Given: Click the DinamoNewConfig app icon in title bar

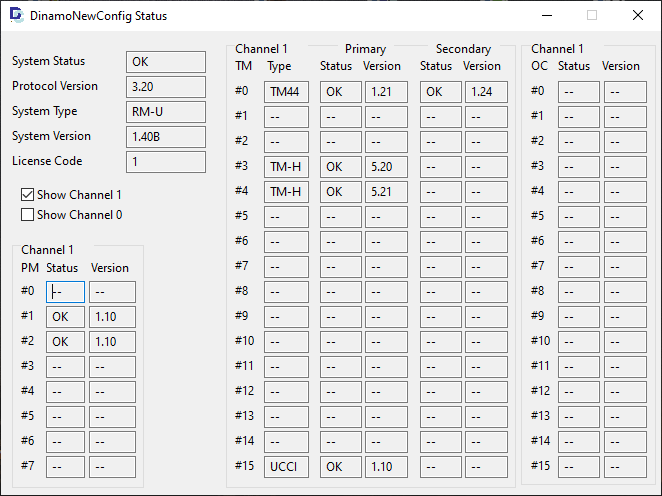Looking at the screenshot, I should tap(16, 16).
